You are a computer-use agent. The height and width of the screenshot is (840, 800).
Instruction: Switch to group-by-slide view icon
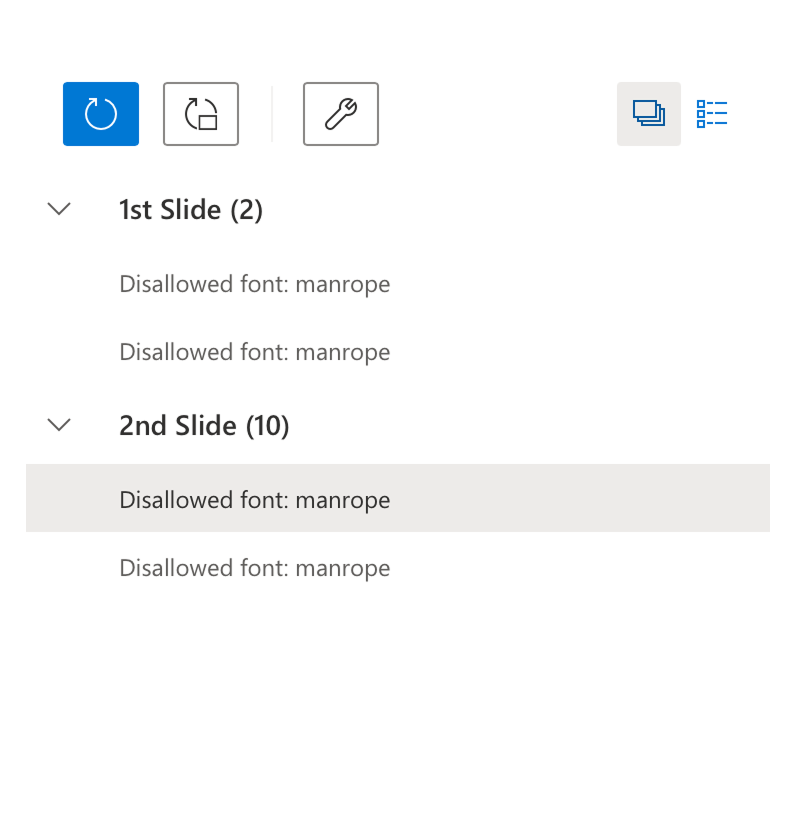click(x=649, y=114)
